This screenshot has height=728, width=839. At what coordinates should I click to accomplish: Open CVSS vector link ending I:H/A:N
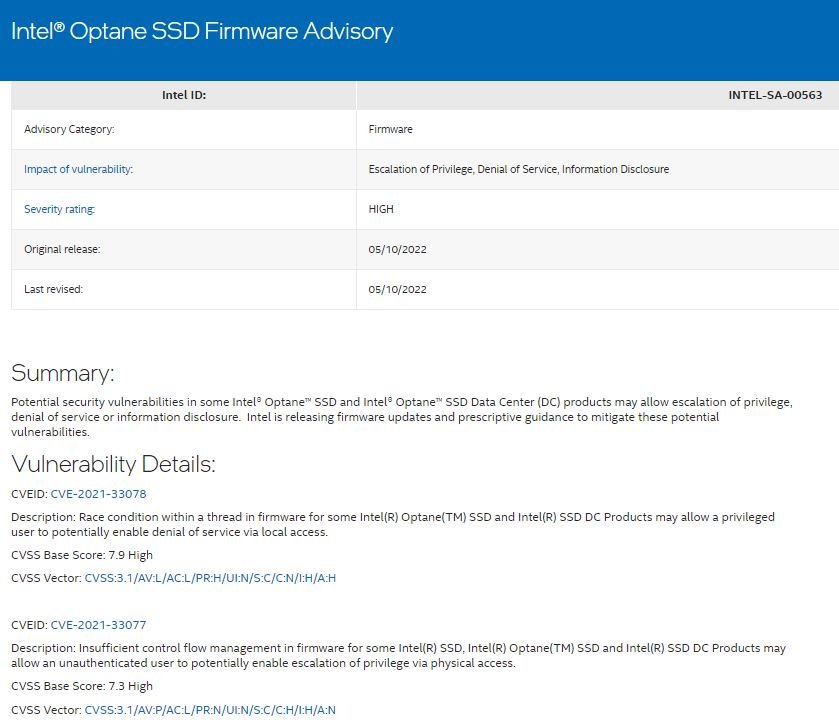coord(210,710)
